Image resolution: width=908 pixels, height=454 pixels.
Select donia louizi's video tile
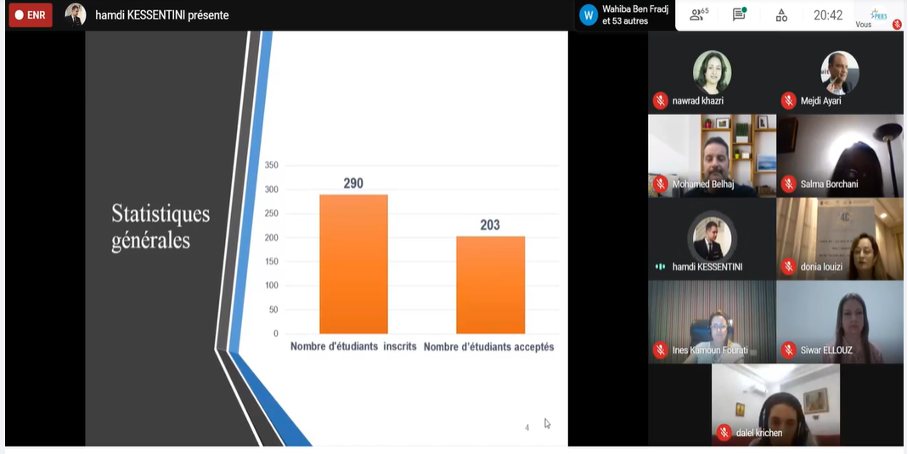pos(839,237)
